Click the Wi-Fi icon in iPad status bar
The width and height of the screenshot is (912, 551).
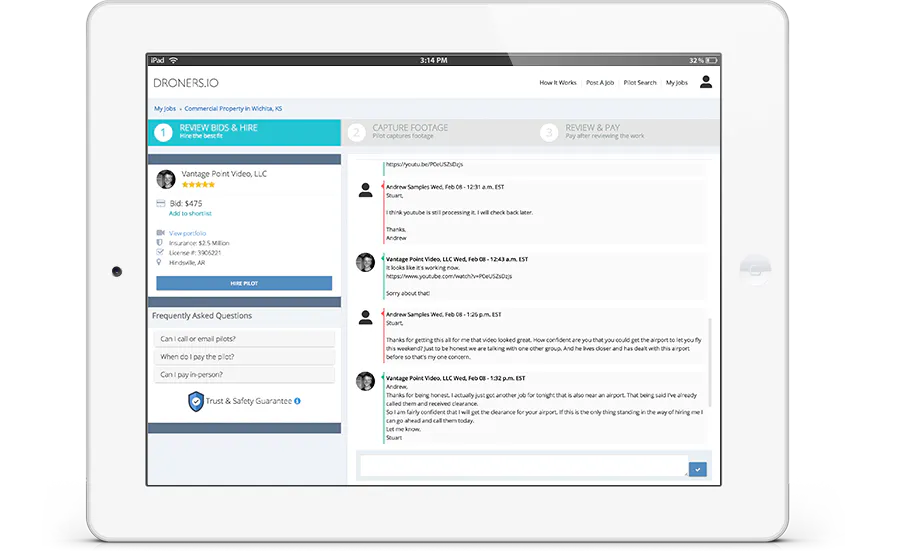[173, 60]
